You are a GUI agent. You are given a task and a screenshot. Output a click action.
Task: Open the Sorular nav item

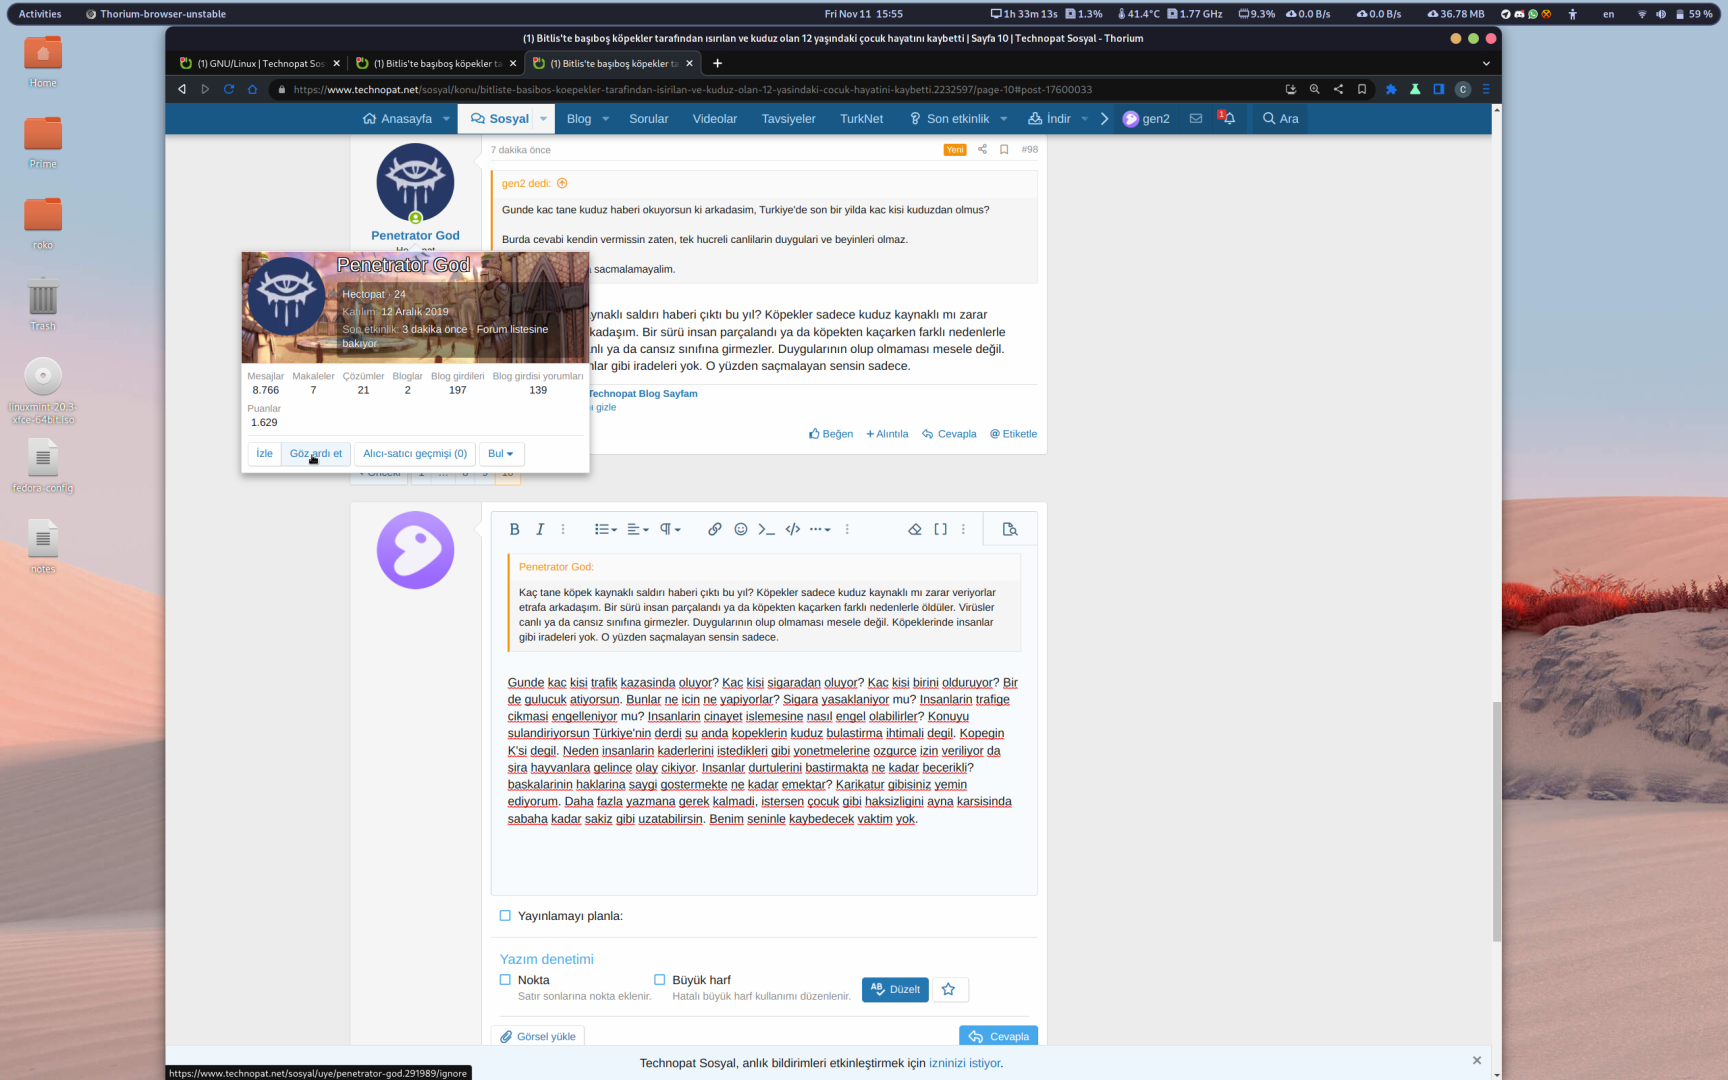coord(648,119)
